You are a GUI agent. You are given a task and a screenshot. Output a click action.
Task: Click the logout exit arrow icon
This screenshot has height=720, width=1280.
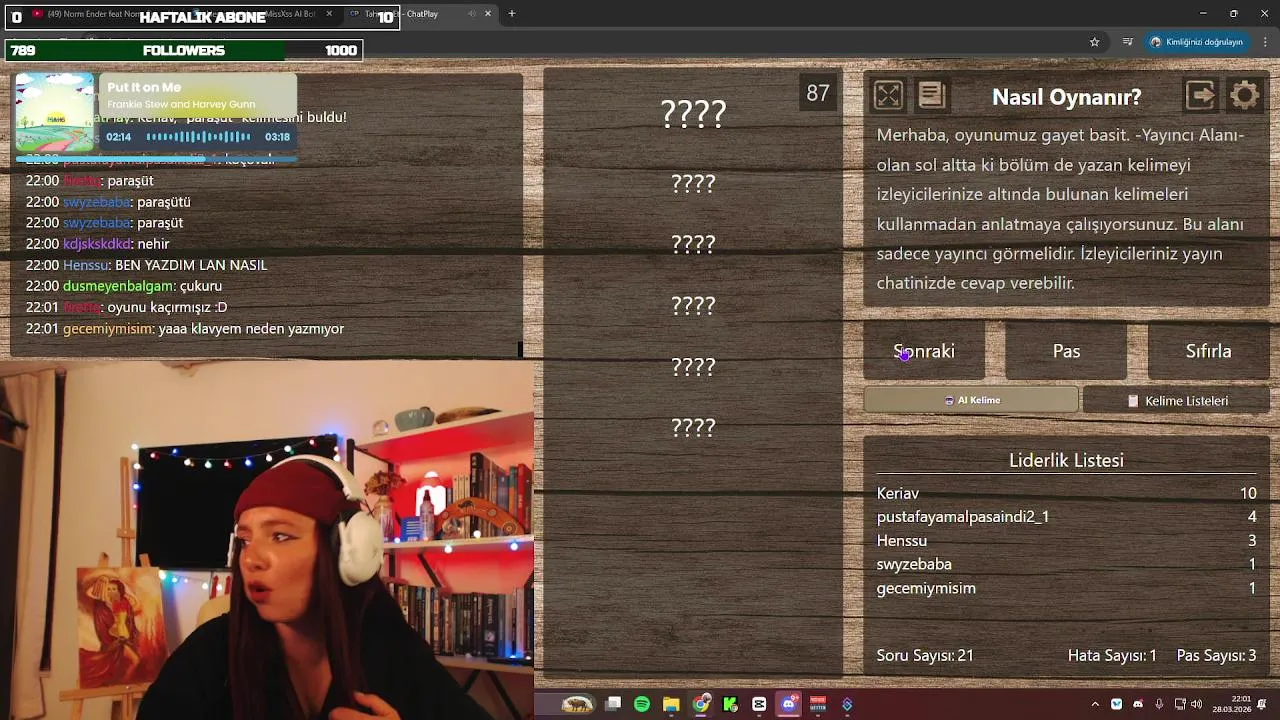point(1200,95)
